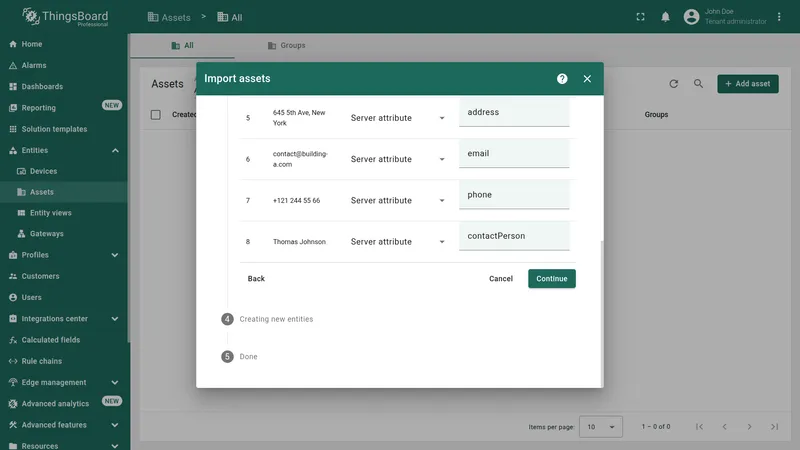Continue to creating new entities

click(x=552, y=279)
